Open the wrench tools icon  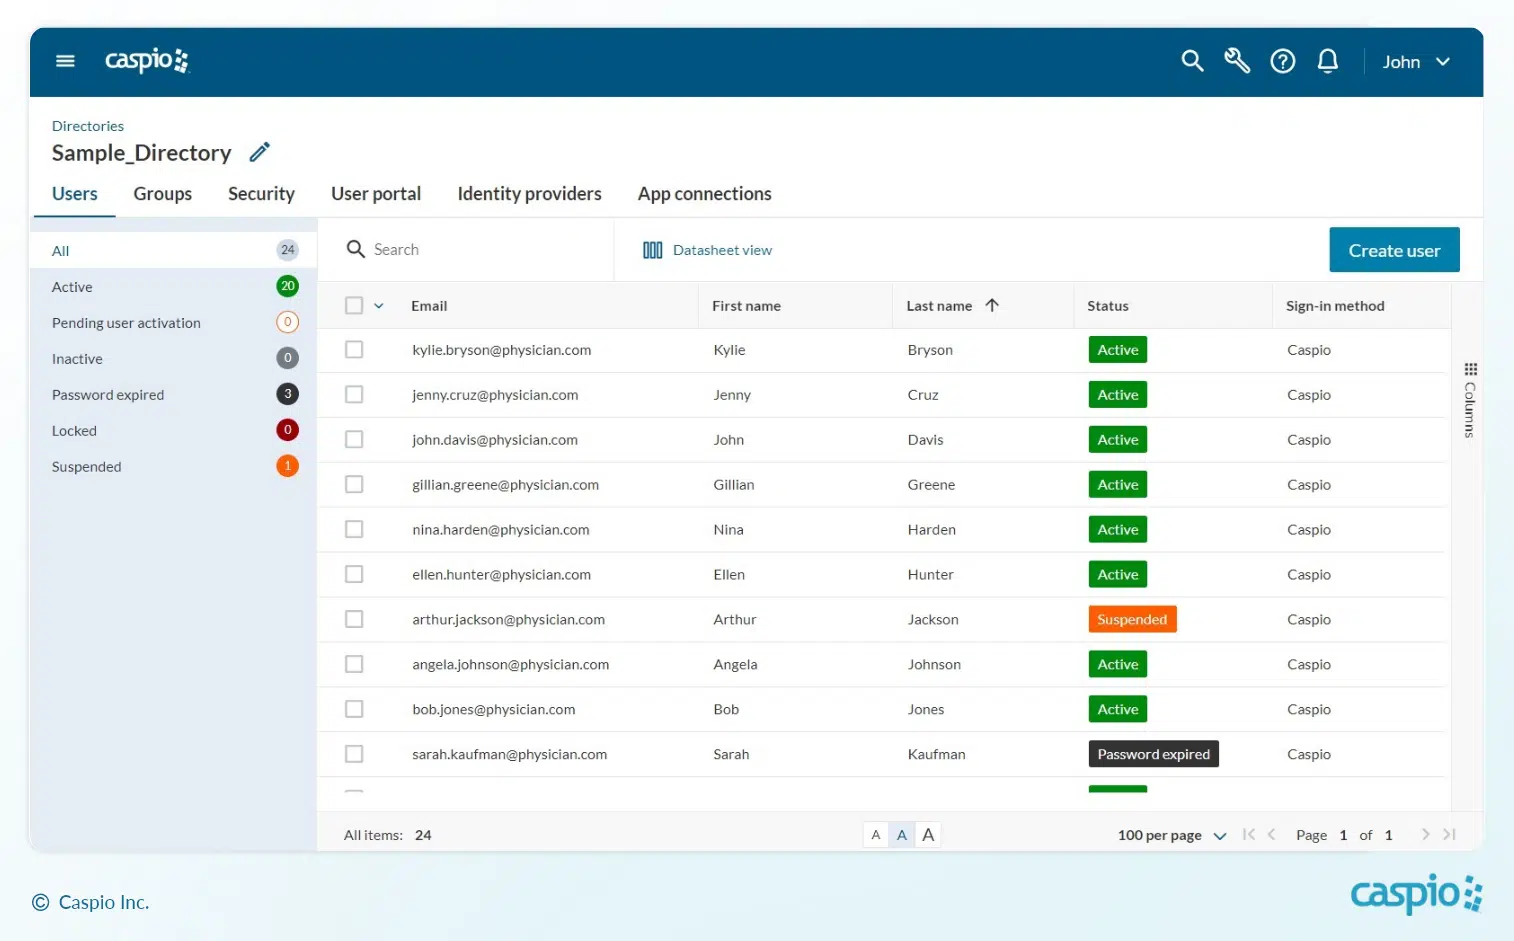[x=1237, y=61]
